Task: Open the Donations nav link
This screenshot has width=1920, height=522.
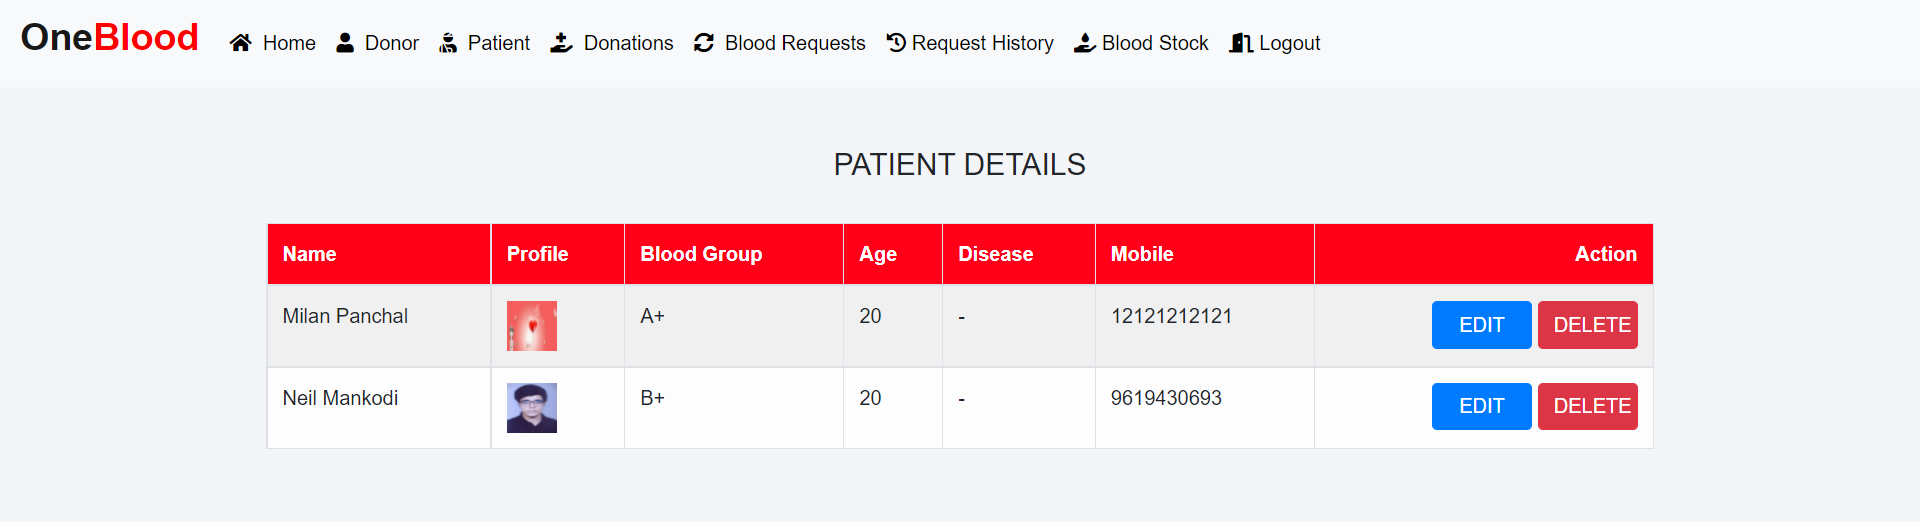Action: [x=628, y=43]
